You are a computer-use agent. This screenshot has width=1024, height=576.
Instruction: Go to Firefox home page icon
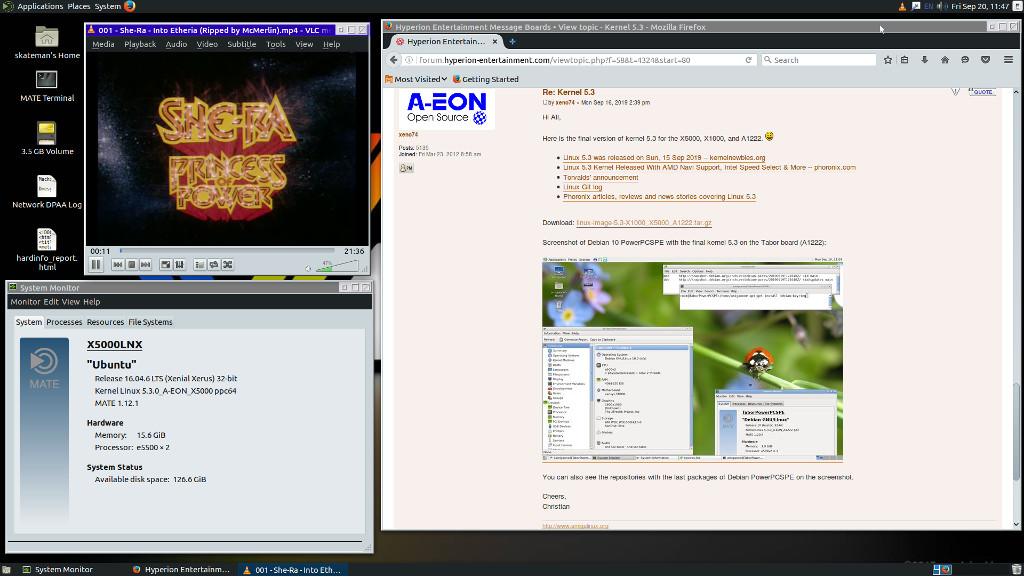pyautogui.click(x=945, y=59)
